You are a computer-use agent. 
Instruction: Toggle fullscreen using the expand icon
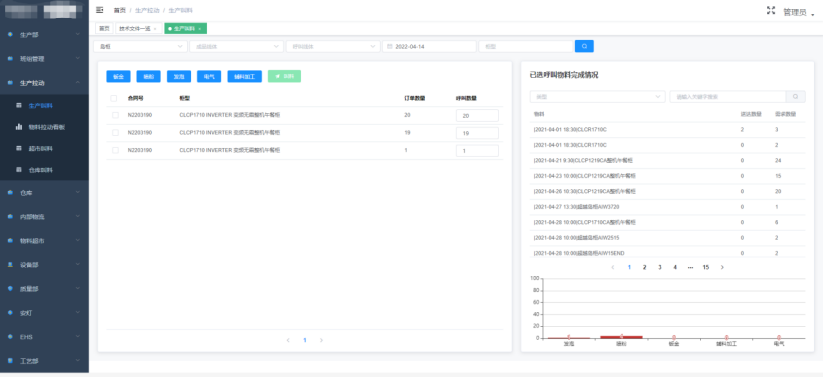click(x=771, y=11)
